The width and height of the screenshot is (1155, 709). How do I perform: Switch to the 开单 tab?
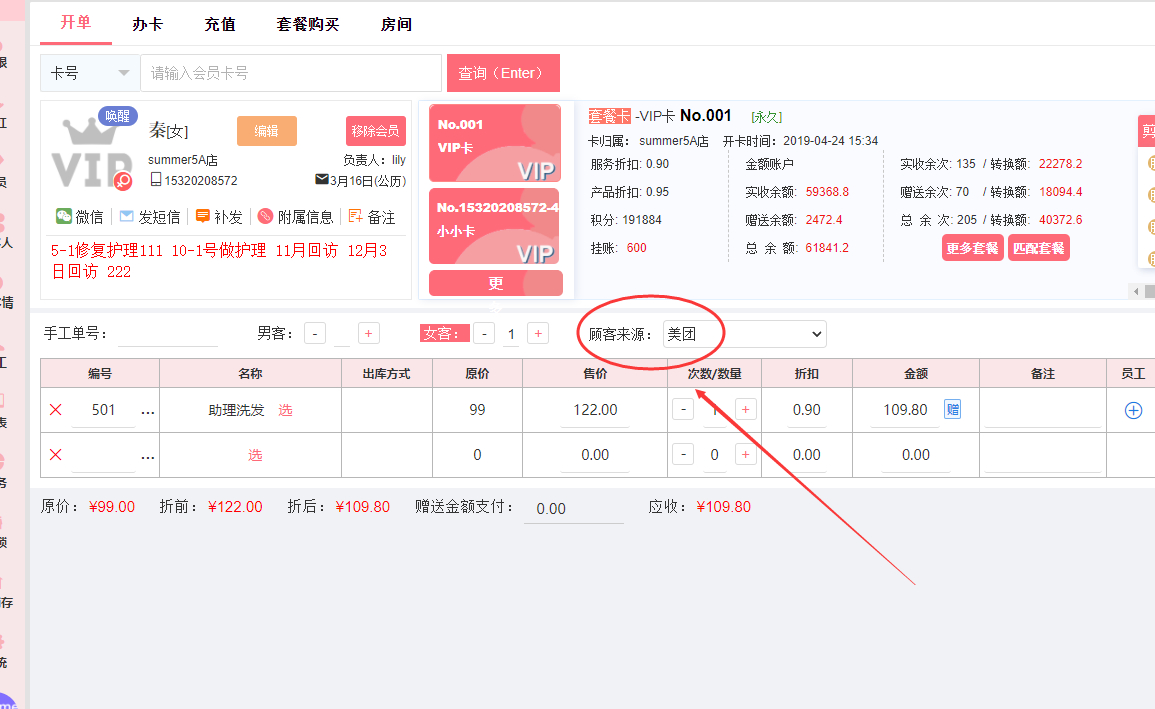click(75, 23)
